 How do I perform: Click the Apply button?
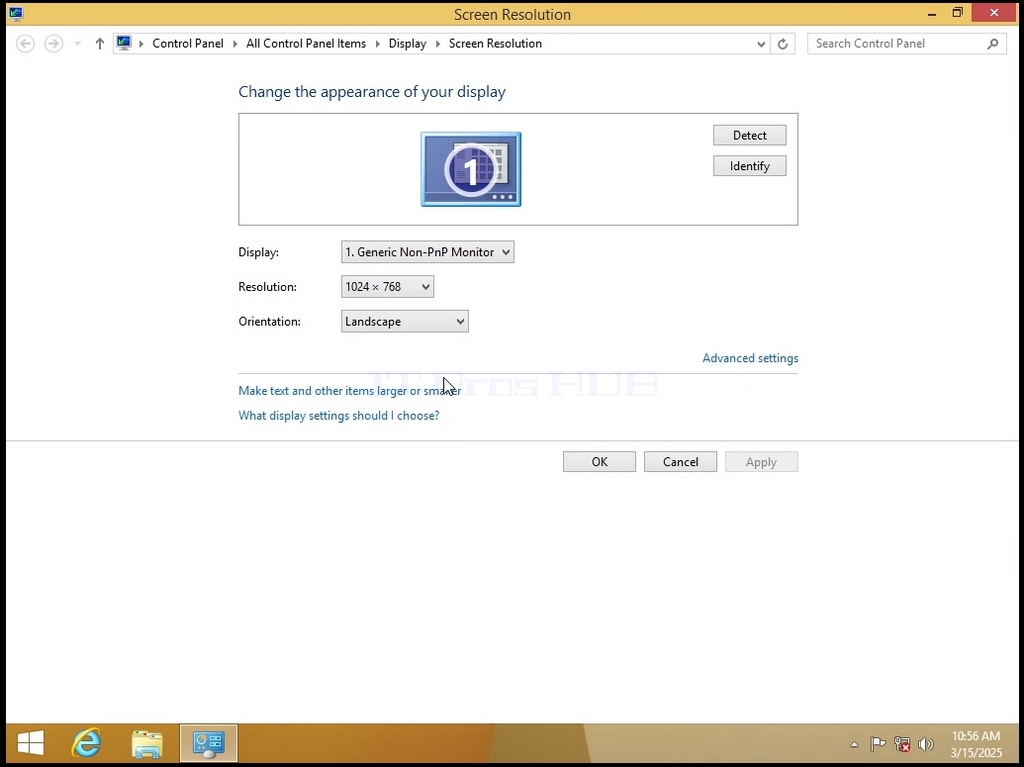coord(761,462)
